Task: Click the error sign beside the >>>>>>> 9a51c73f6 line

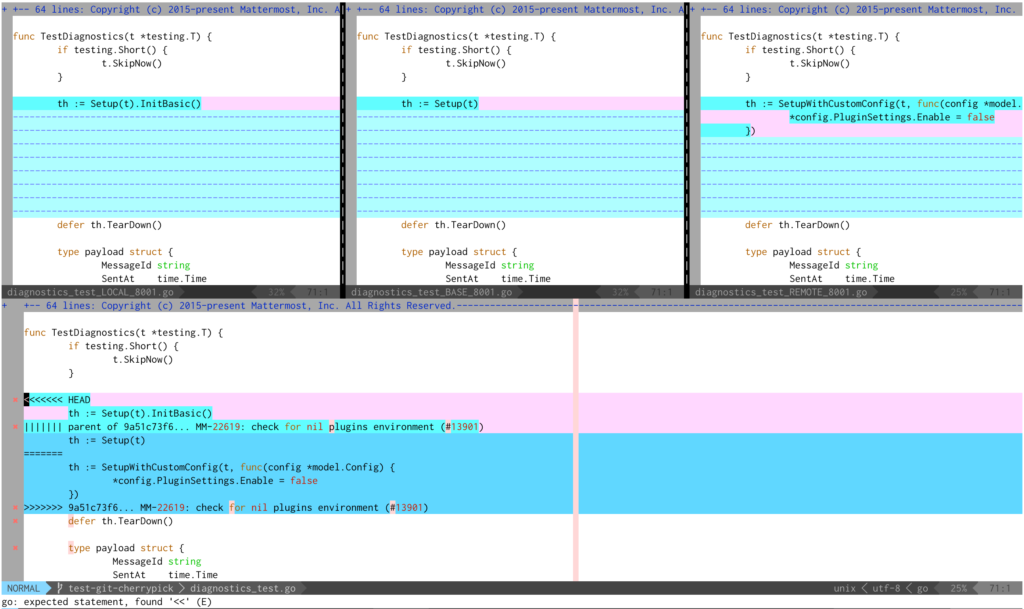Action: [x=15, y=507]
